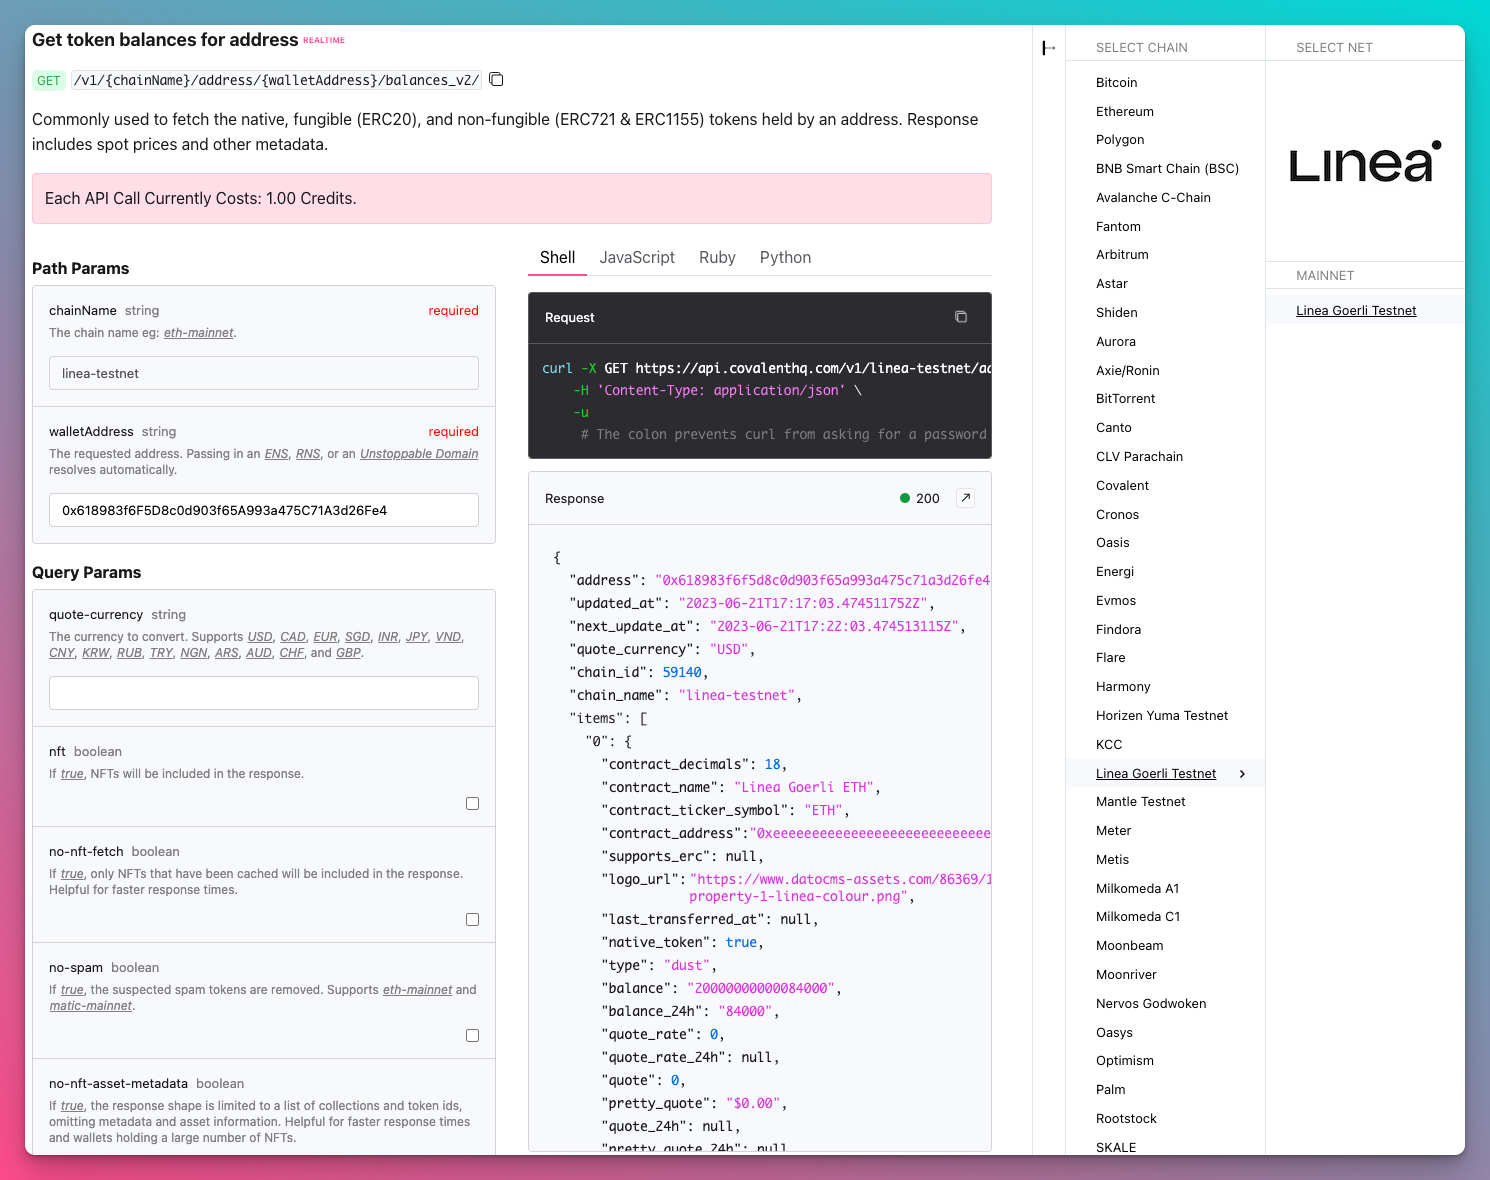Viewport: 1490px width, 1180px height.
Task: Choose BitTorrent chain
Action: 1125,399
